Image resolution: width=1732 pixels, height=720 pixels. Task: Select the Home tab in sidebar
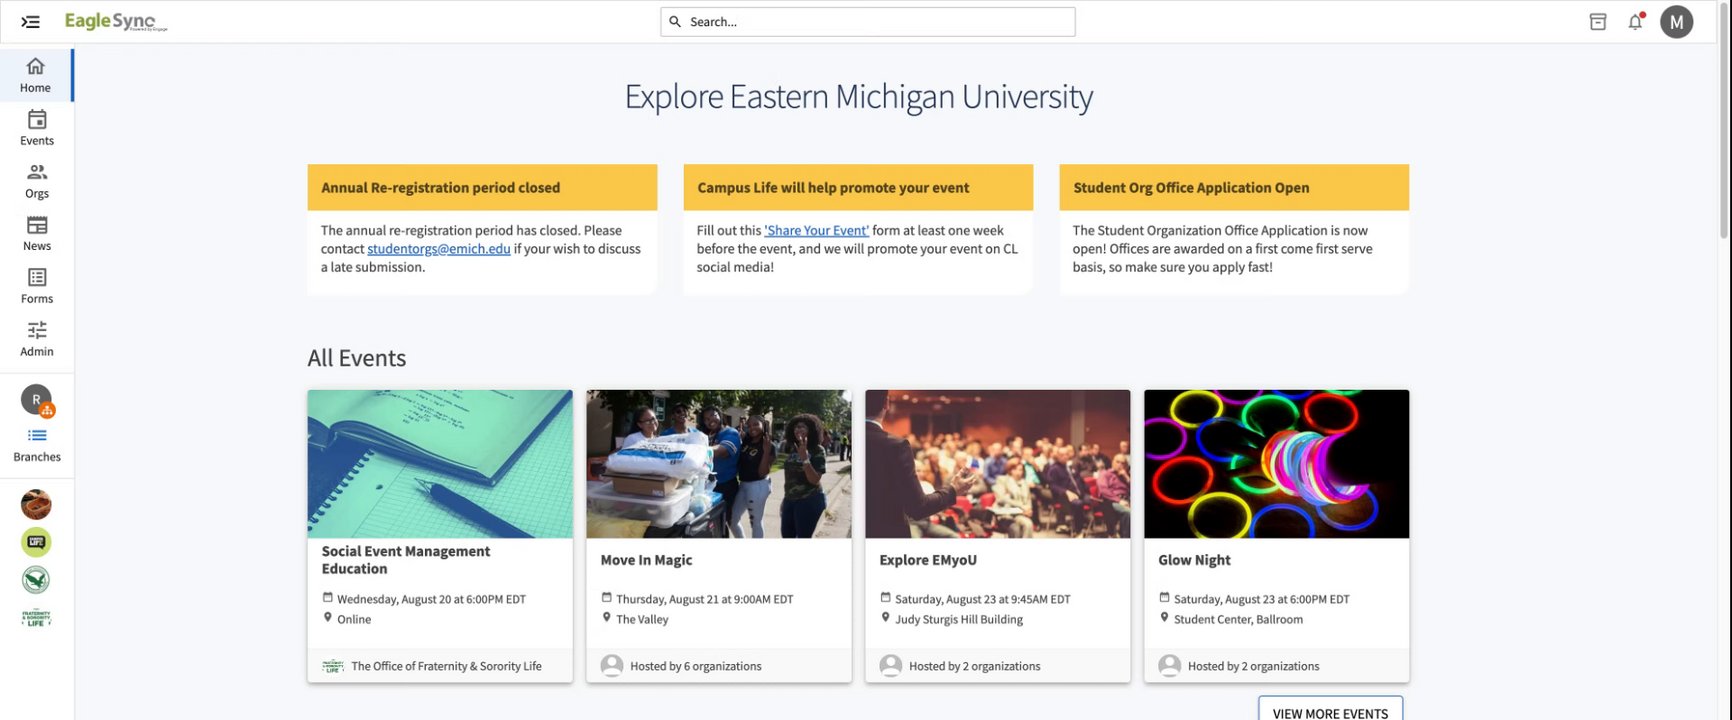click(x=36, y=75)
